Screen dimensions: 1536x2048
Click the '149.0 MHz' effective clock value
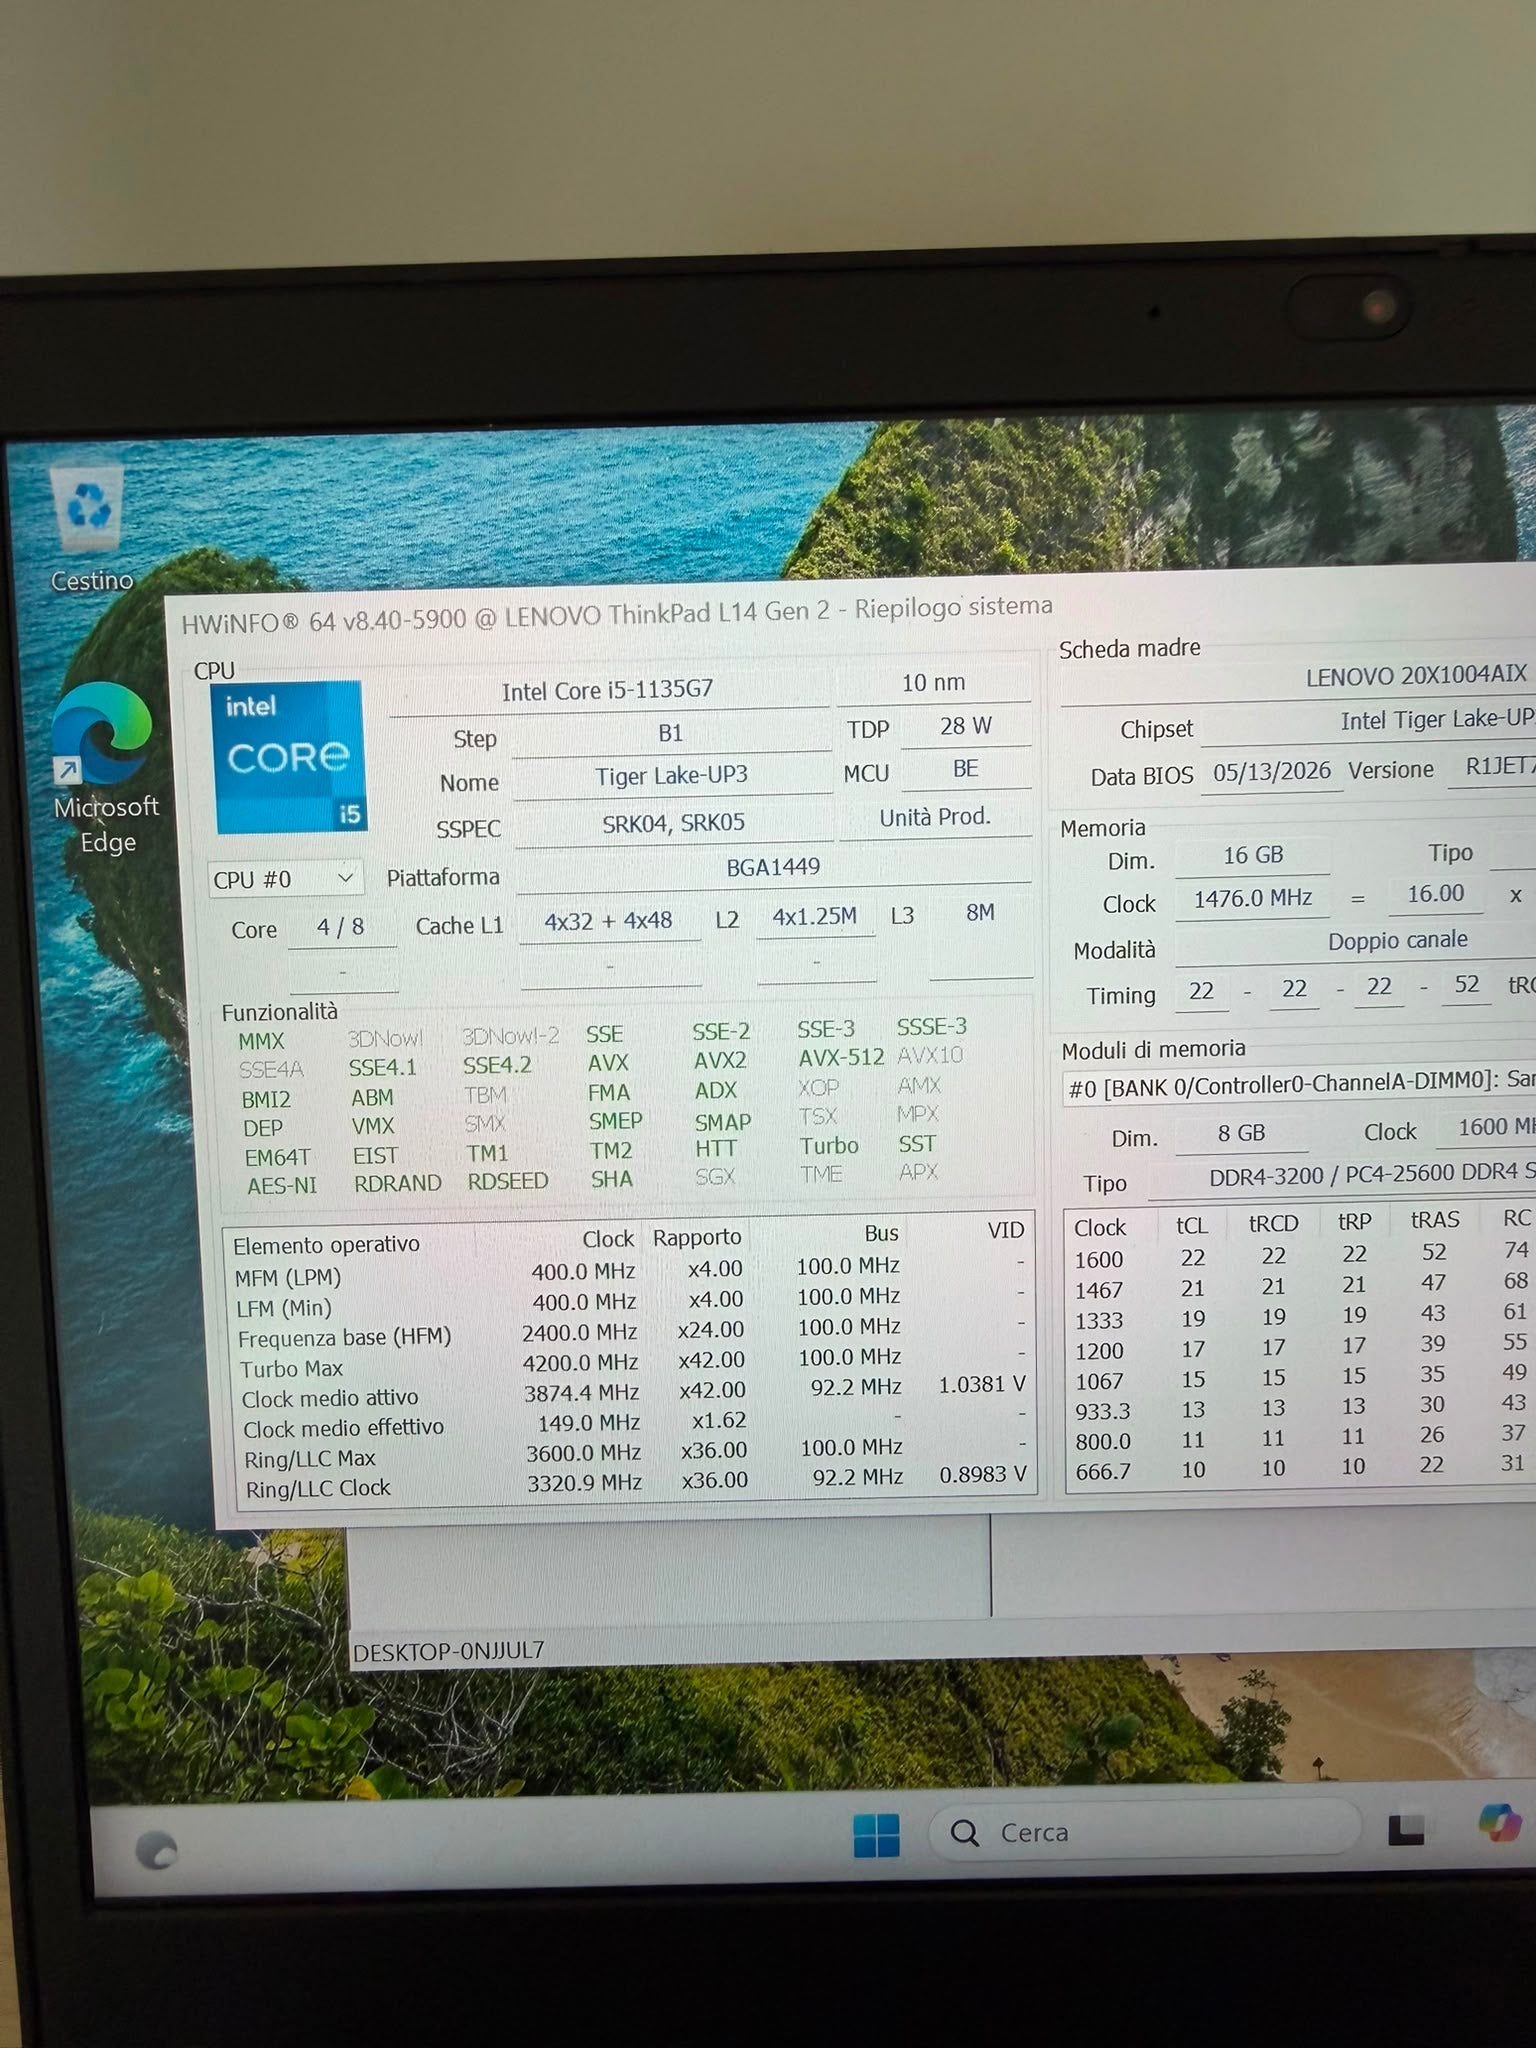tap(588, 1422)
